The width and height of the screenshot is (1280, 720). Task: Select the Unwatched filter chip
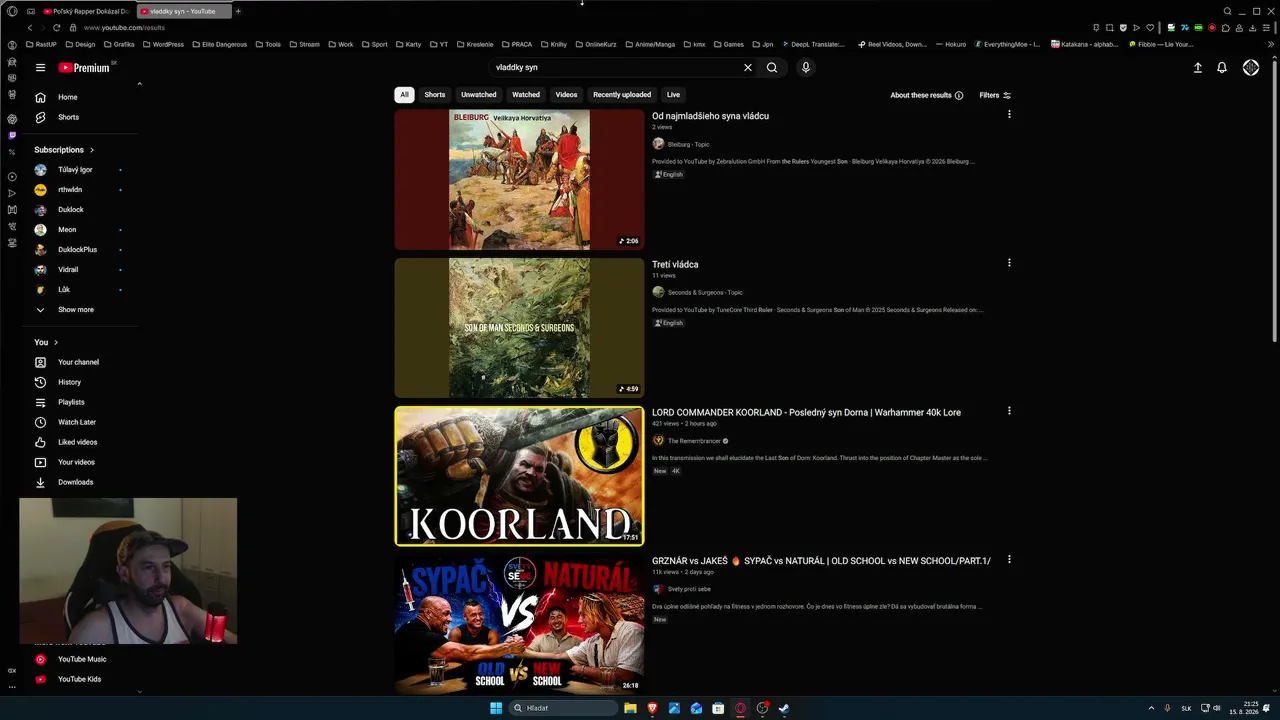point(478,95)
